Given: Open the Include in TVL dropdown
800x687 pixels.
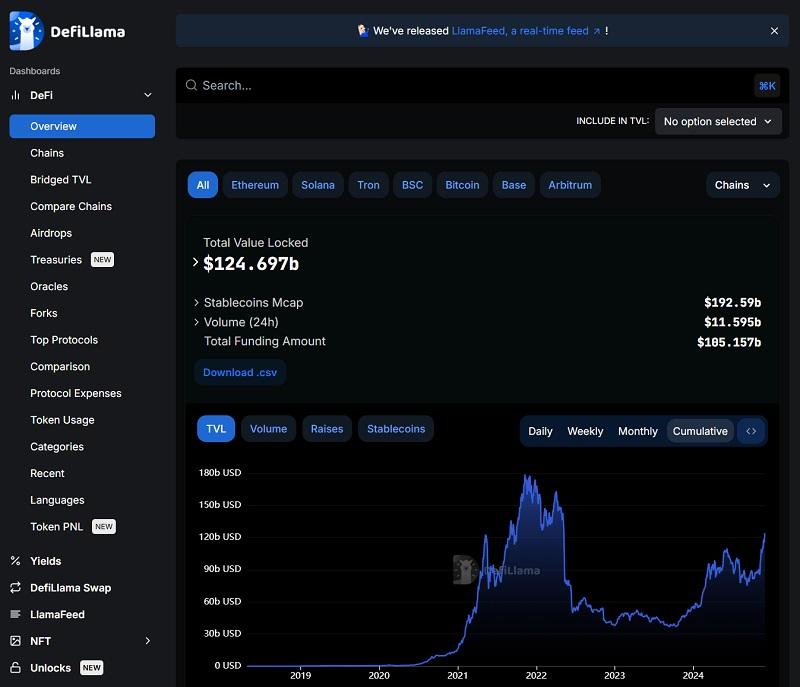Looking at the screenshot, I should 718,121.
